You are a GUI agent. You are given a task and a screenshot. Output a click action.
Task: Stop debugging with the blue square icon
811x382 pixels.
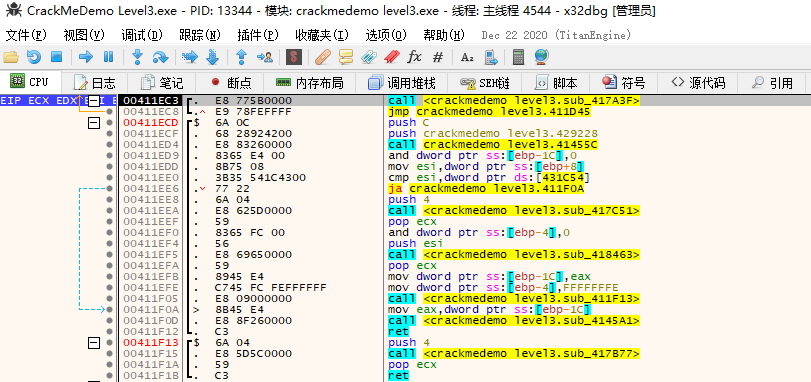(x=56, y=57)
